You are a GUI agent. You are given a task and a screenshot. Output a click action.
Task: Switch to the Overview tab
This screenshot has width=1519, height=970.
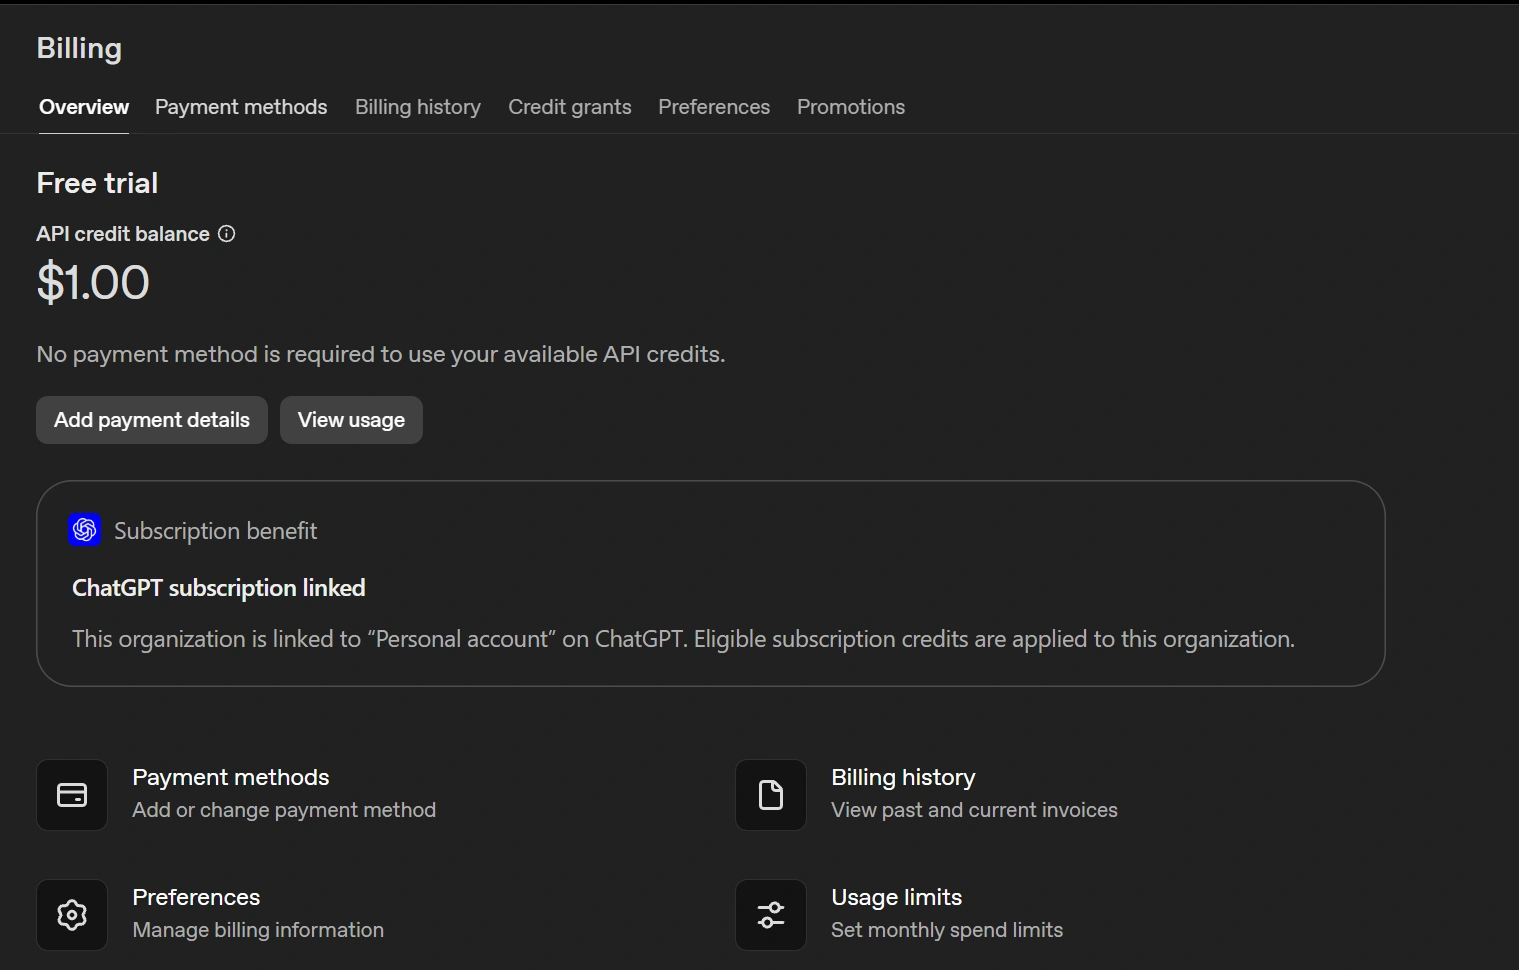click(84, 107)
